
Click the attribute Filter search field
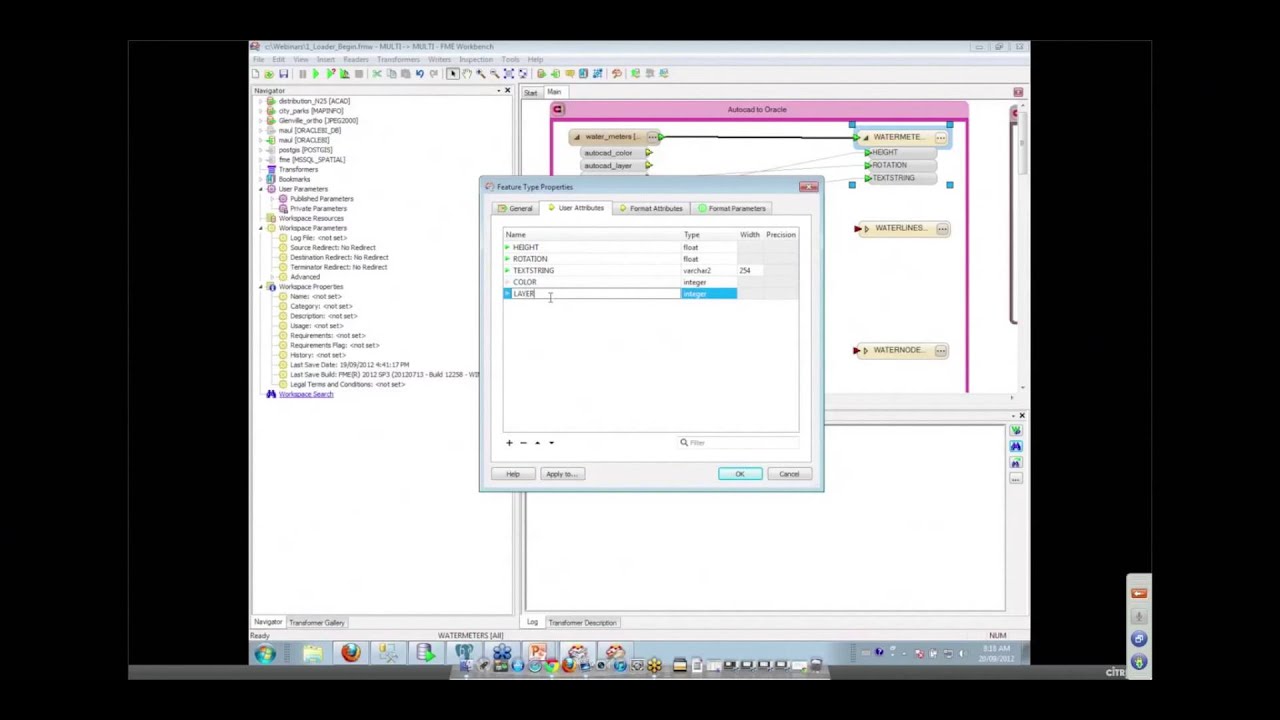(x=737, y=442)
